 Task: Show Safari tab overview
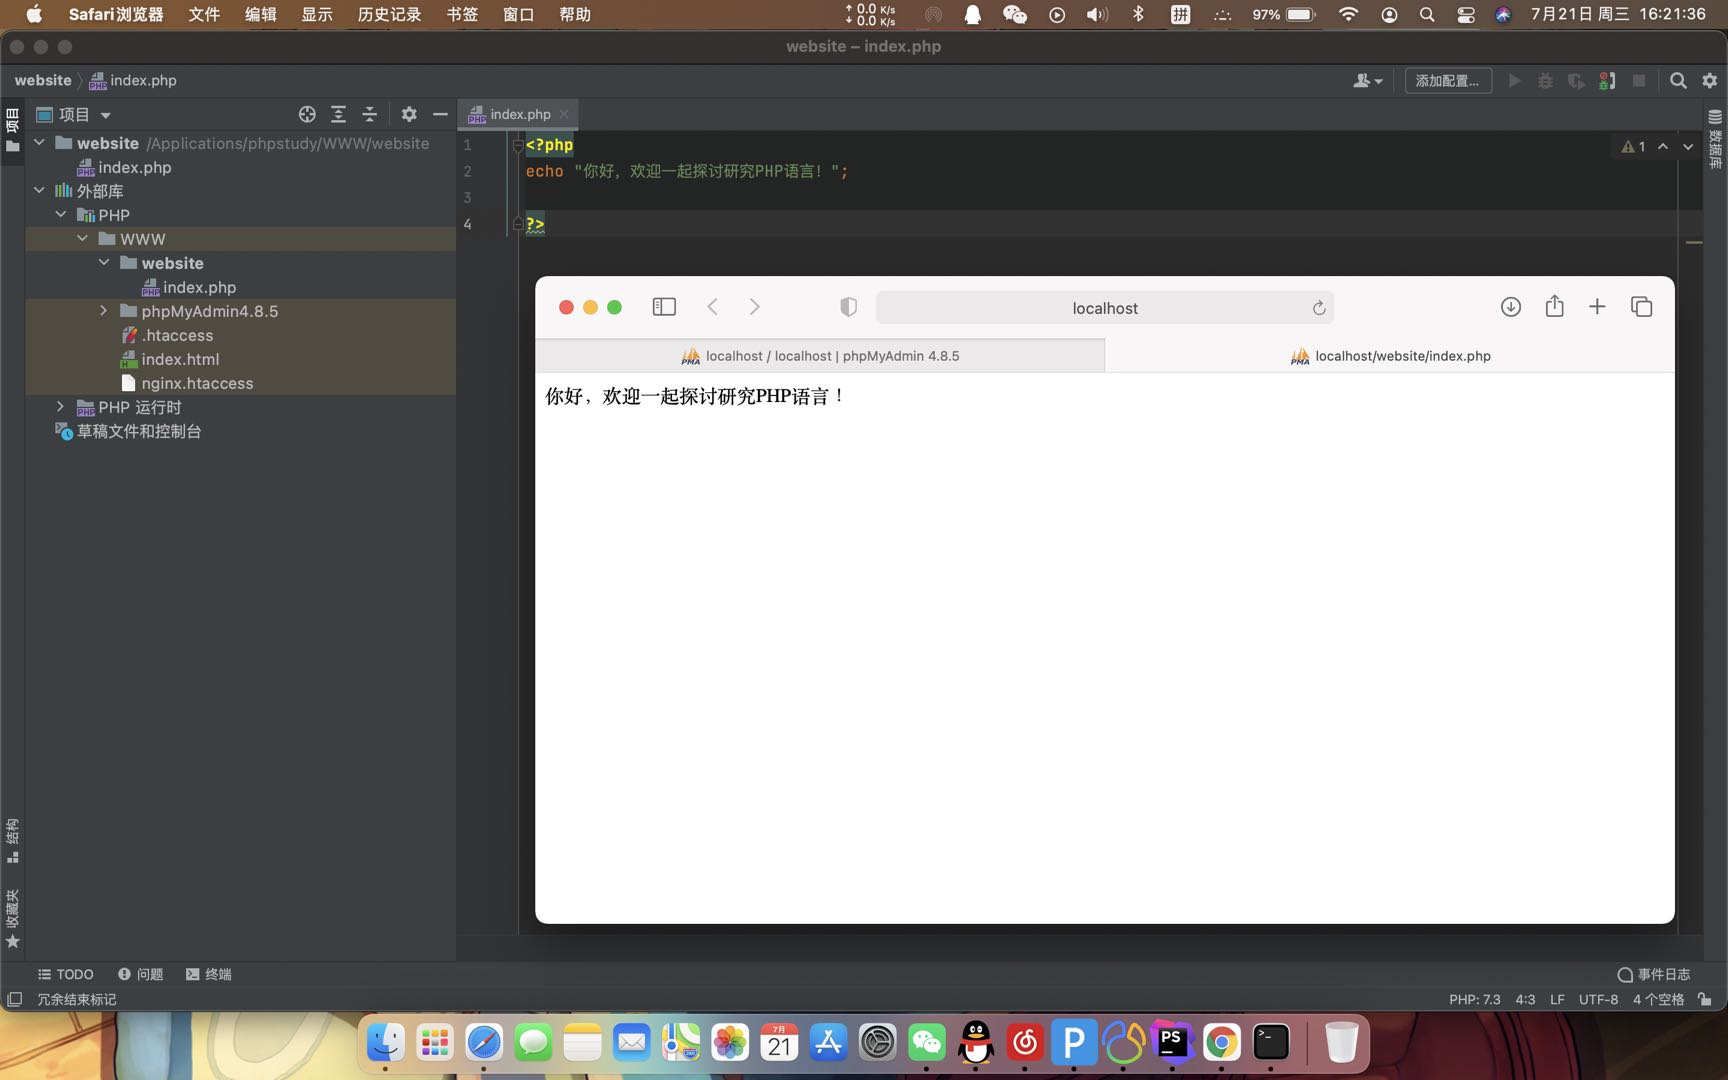1641,307
